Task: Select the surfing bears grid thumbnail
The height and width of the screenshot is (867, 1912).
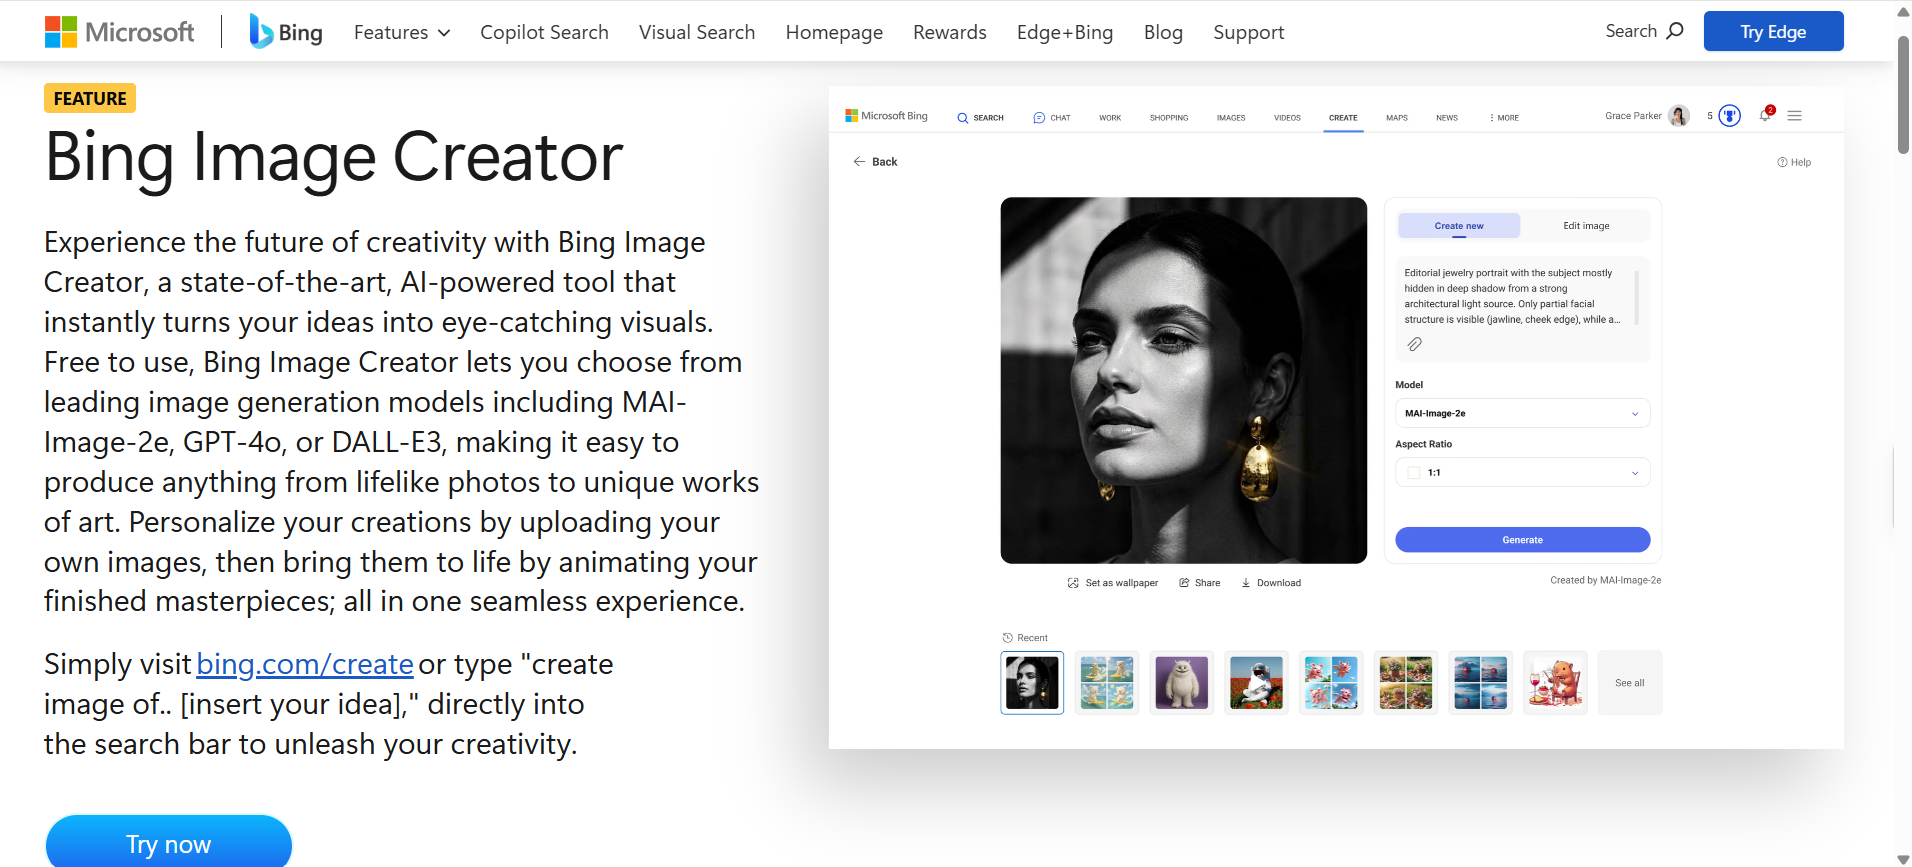Action: 1107,683
